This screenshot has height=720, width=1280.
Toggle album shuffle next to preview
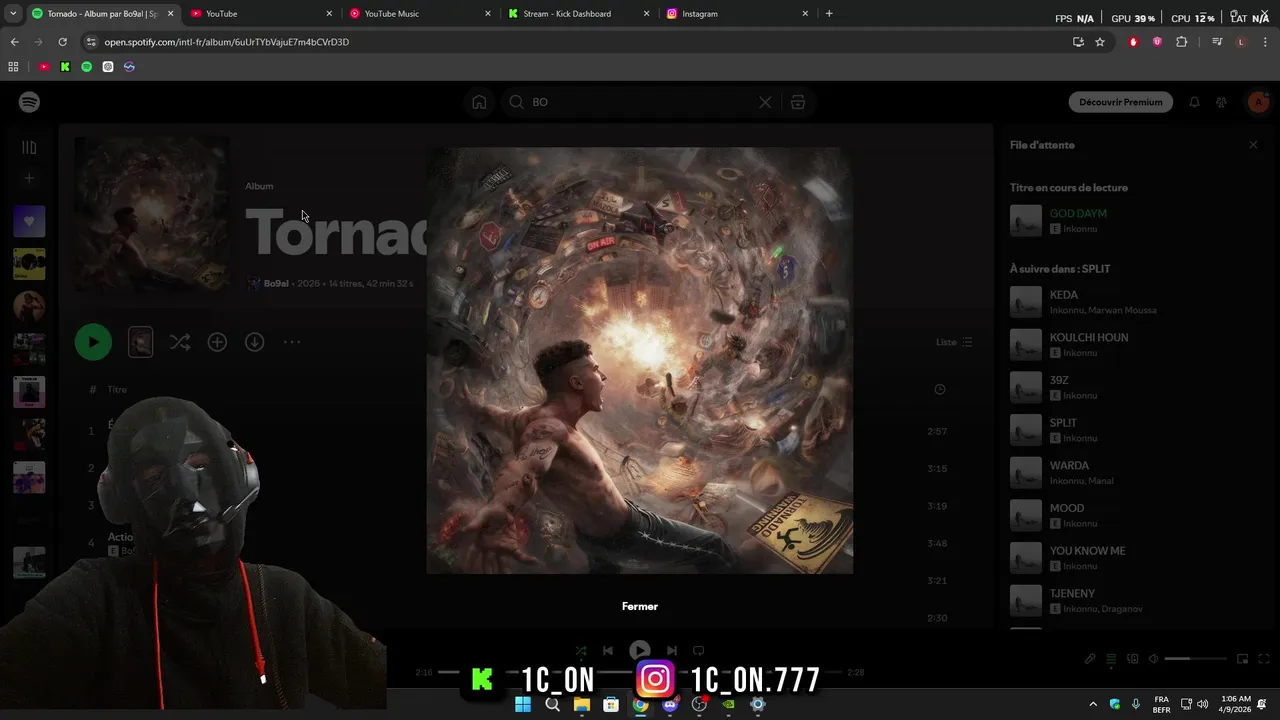click(179, 342)
